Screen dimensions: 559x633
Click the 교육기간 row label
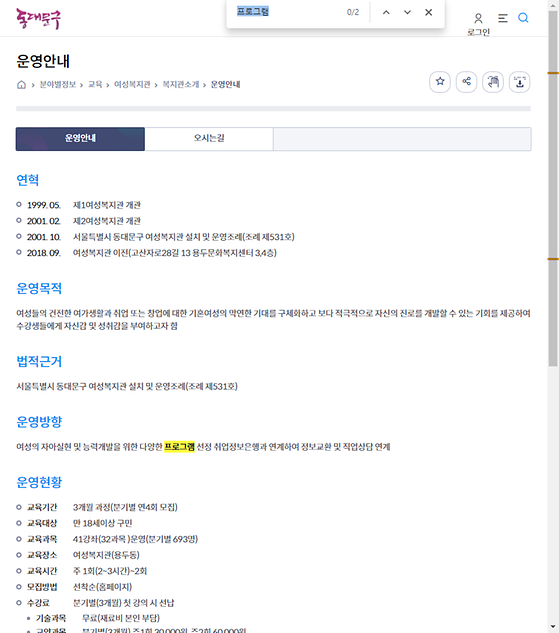pyautogui.click(x=42, y=507)
